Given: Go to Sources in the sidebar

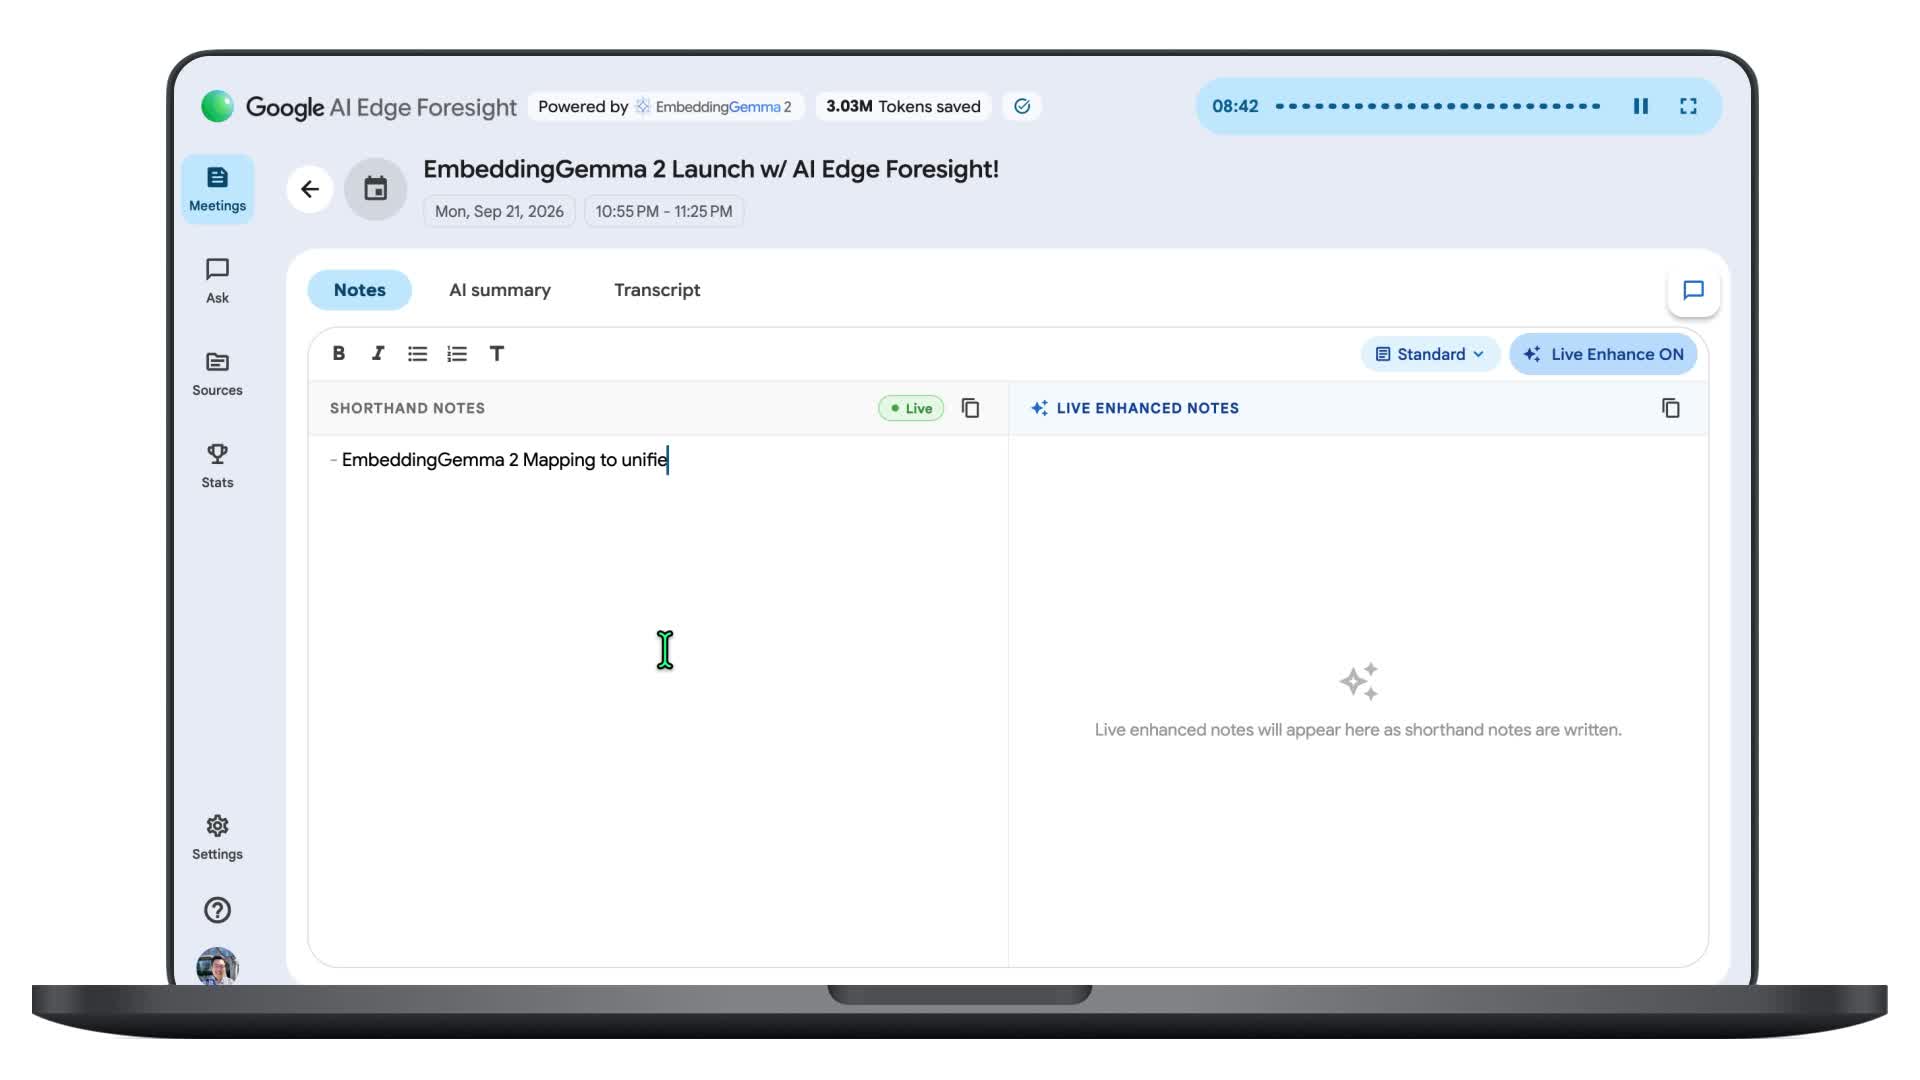Looking at the screenshot, I should click(x=217, y=374).
